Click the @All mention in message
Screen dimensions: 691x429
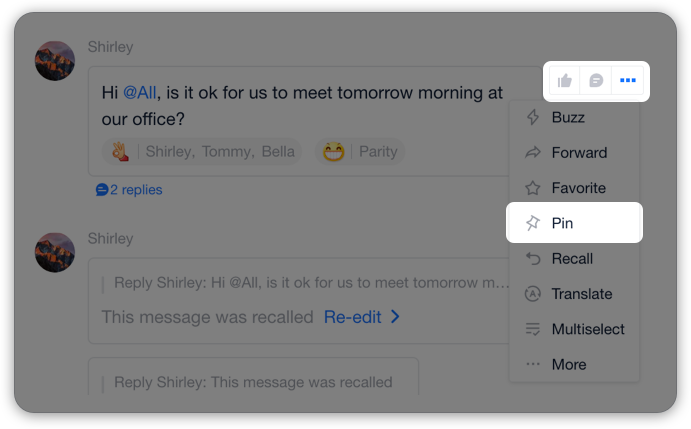point(139,93)
